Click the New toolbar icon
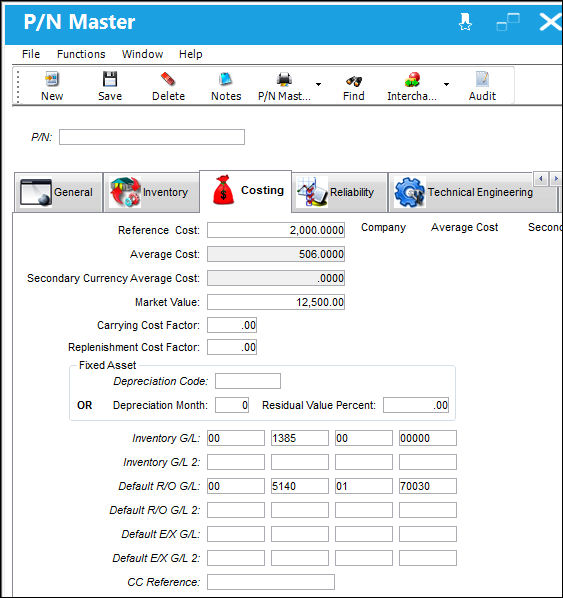 coord(52,79)
